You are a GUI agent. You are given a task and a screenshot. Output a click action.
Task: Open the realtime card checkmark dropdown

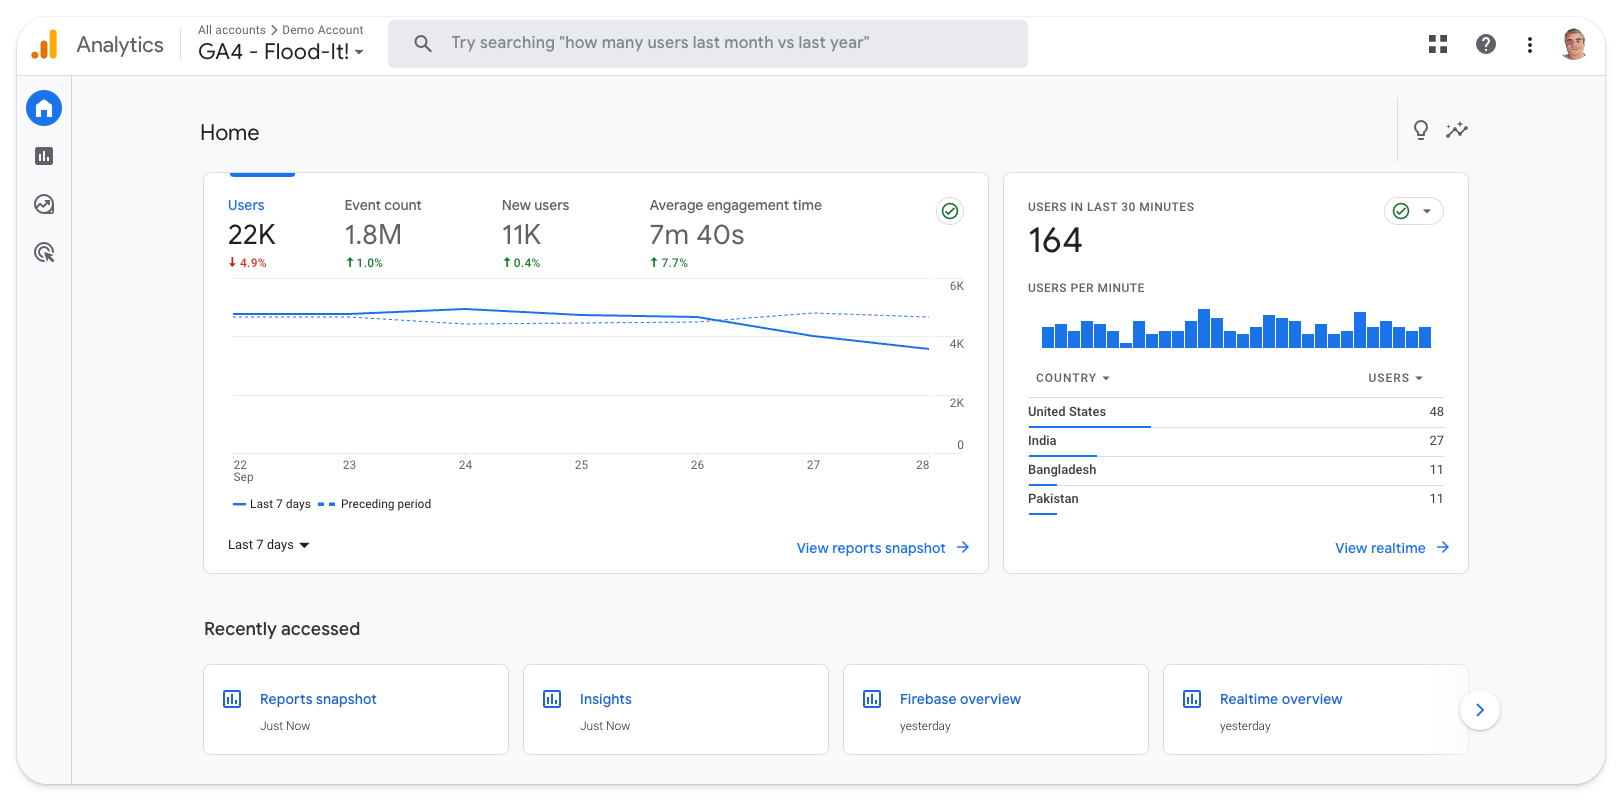(x=1413, y=211)
